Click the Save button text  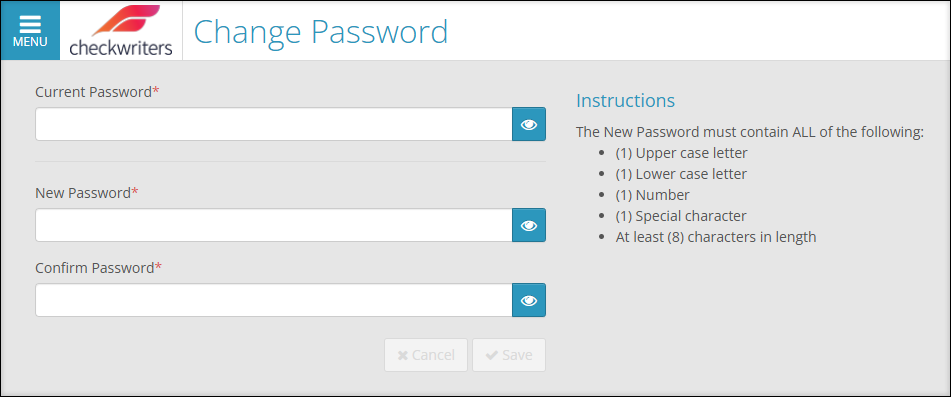(x=517, y=355)
